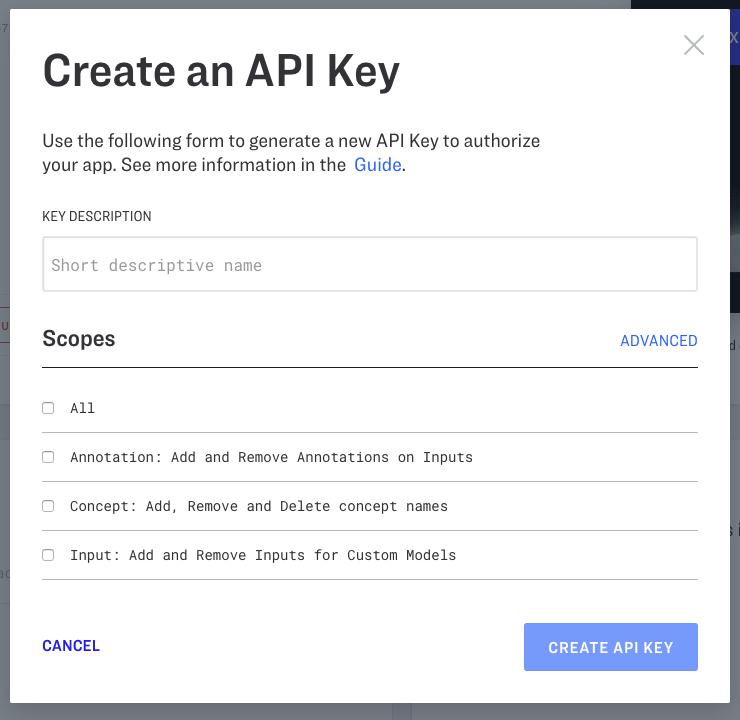Click the Concept: Add, Remove and Delete label

pyautogui.click(x=258, y=506)
